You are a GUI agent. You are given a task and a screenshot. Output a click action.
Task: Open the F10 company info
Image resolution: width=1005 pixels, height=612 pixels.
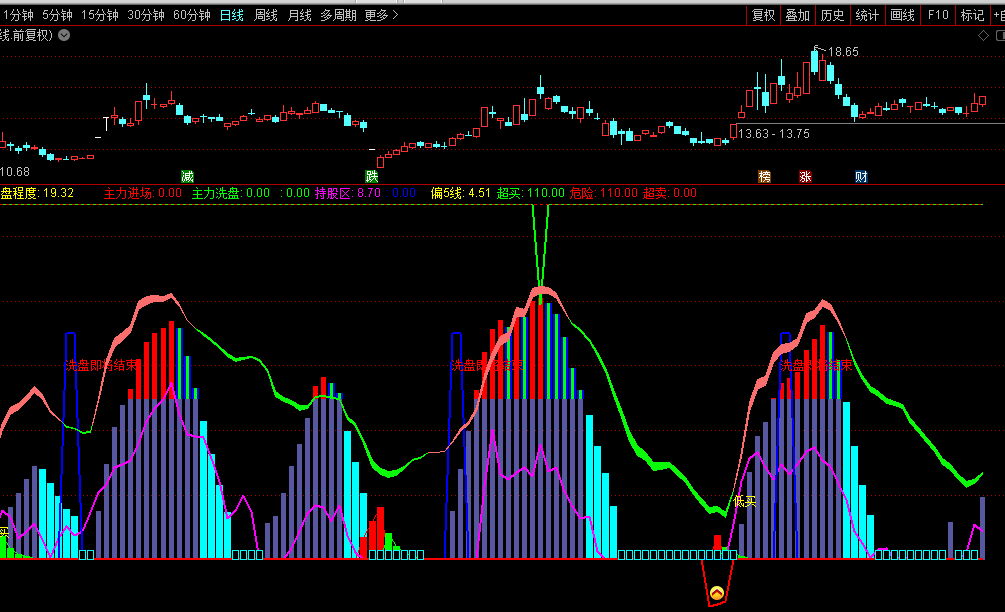tap(937, 15)
